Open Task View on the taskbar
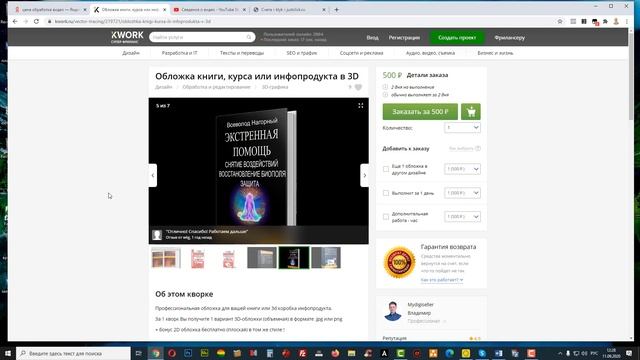The image size is (640, 360). coord(138,353)
